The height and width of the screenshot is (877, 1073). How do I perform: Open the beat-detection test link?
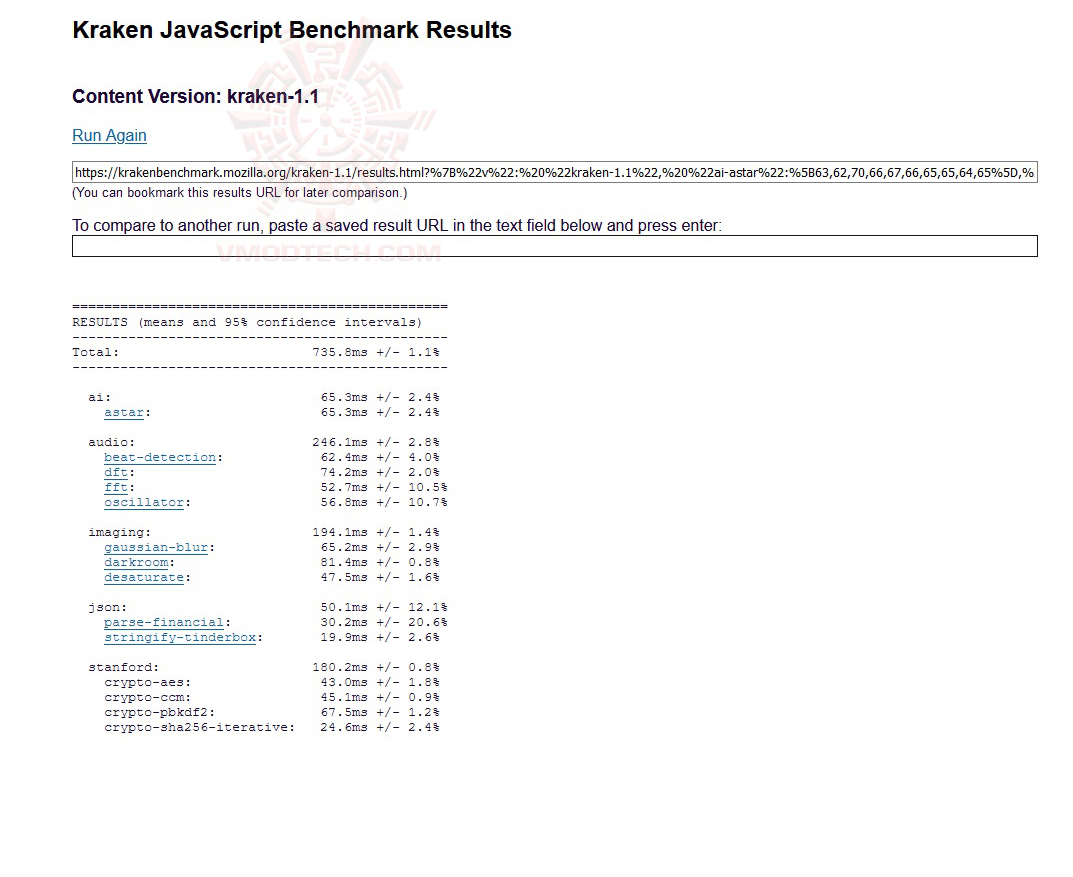click(x=160, y=458)
